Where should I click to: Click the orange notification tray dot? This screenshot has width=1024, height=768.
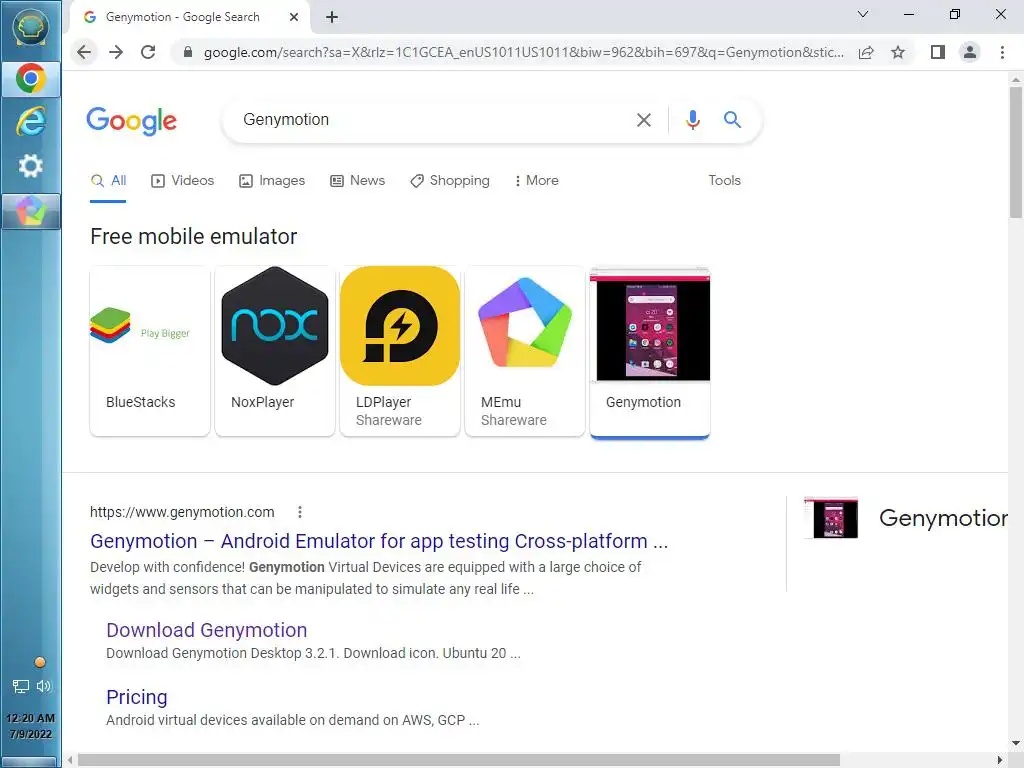pos(40,662)
